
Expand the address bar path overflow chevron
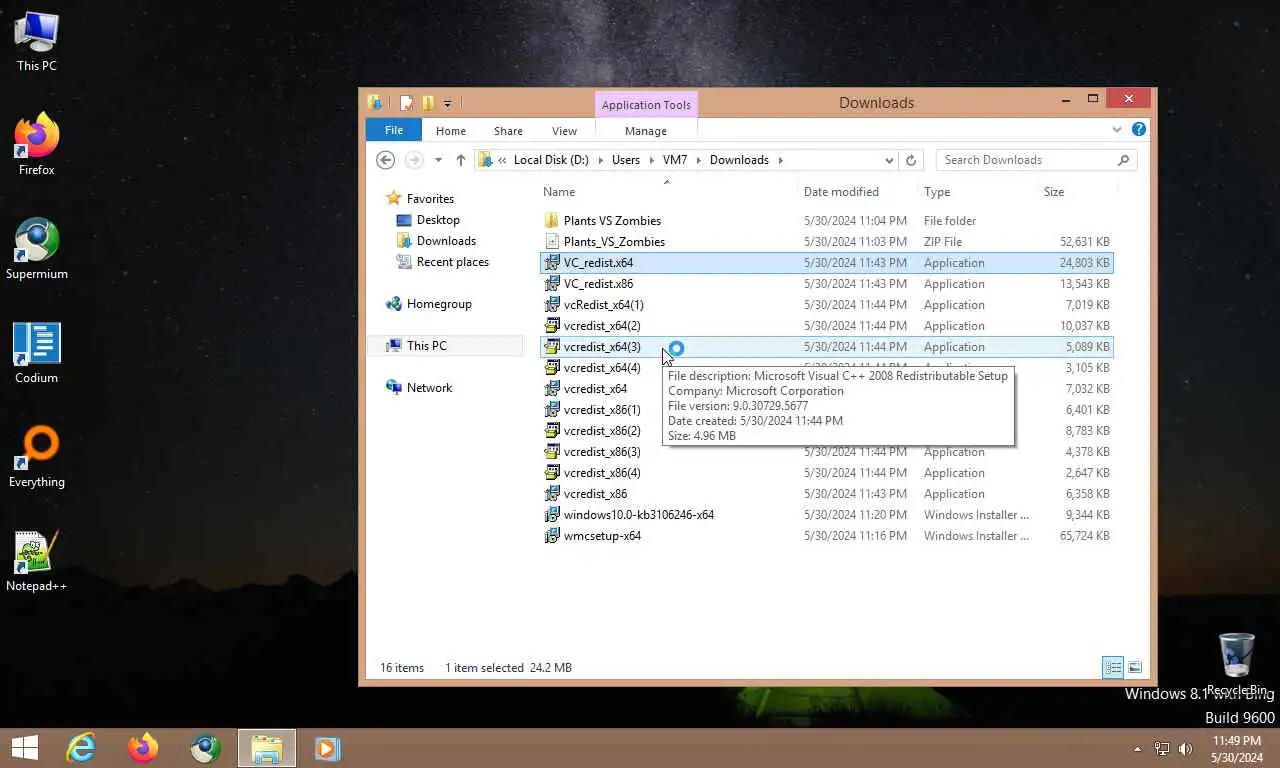(x=502, y=160)
